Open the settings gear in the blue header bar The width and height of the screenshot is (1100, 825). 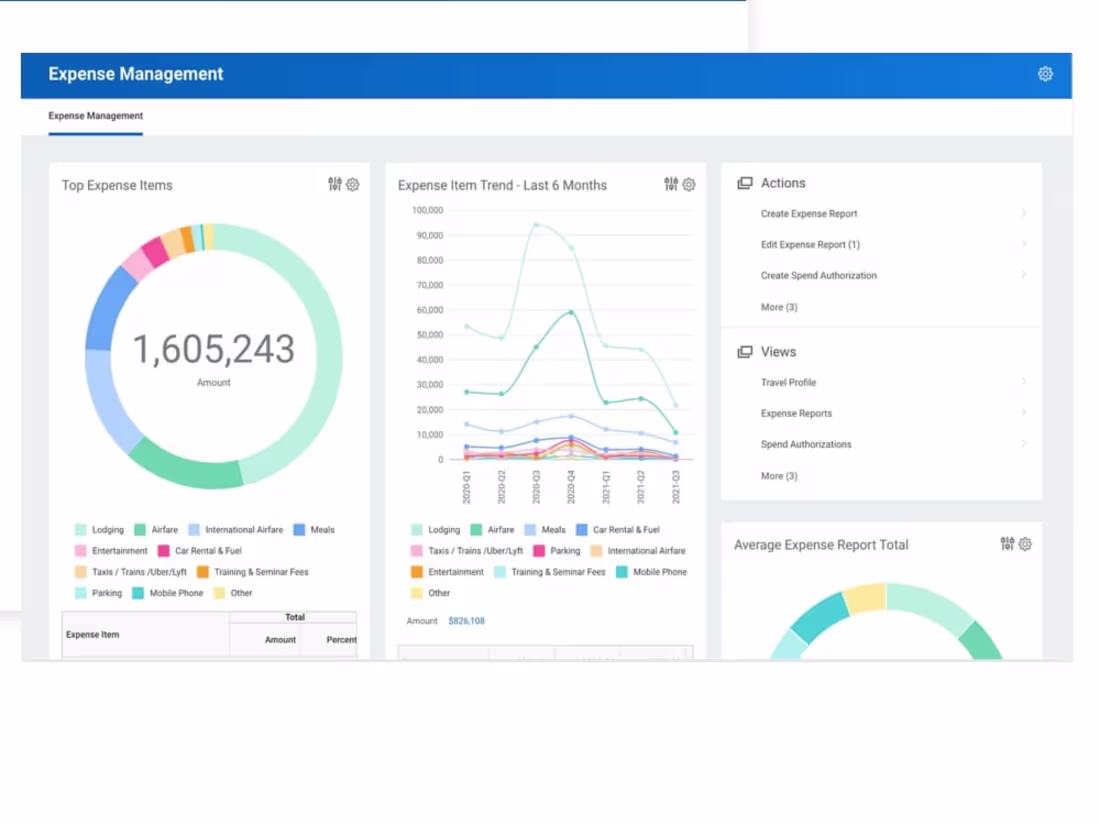[1045, 74]
